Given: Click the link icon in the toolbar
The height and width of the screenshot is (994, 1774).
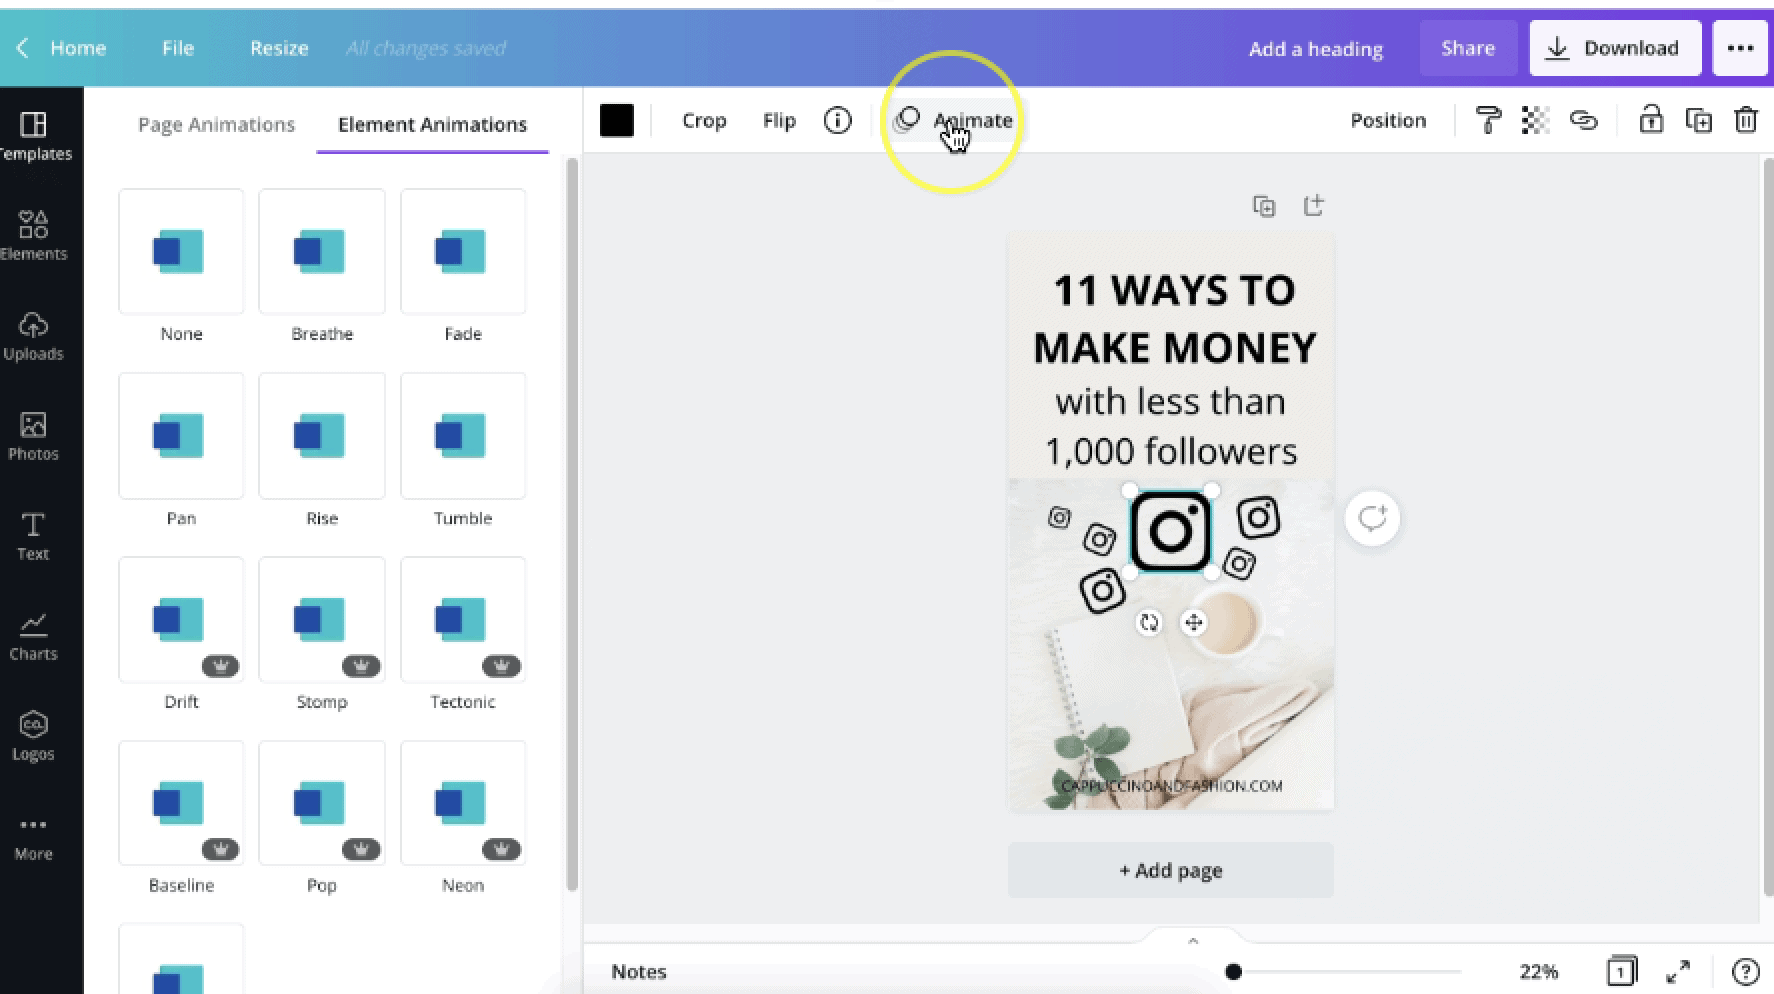Looking at the screenshot, I should [1583, 120].
